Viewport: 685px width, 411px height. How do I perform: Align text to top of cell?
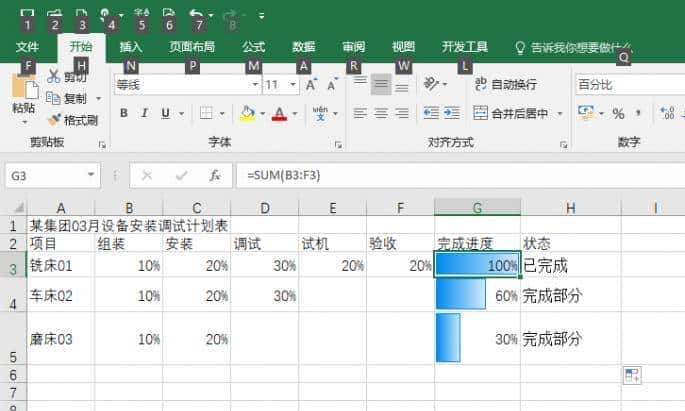tap(360, 84)
